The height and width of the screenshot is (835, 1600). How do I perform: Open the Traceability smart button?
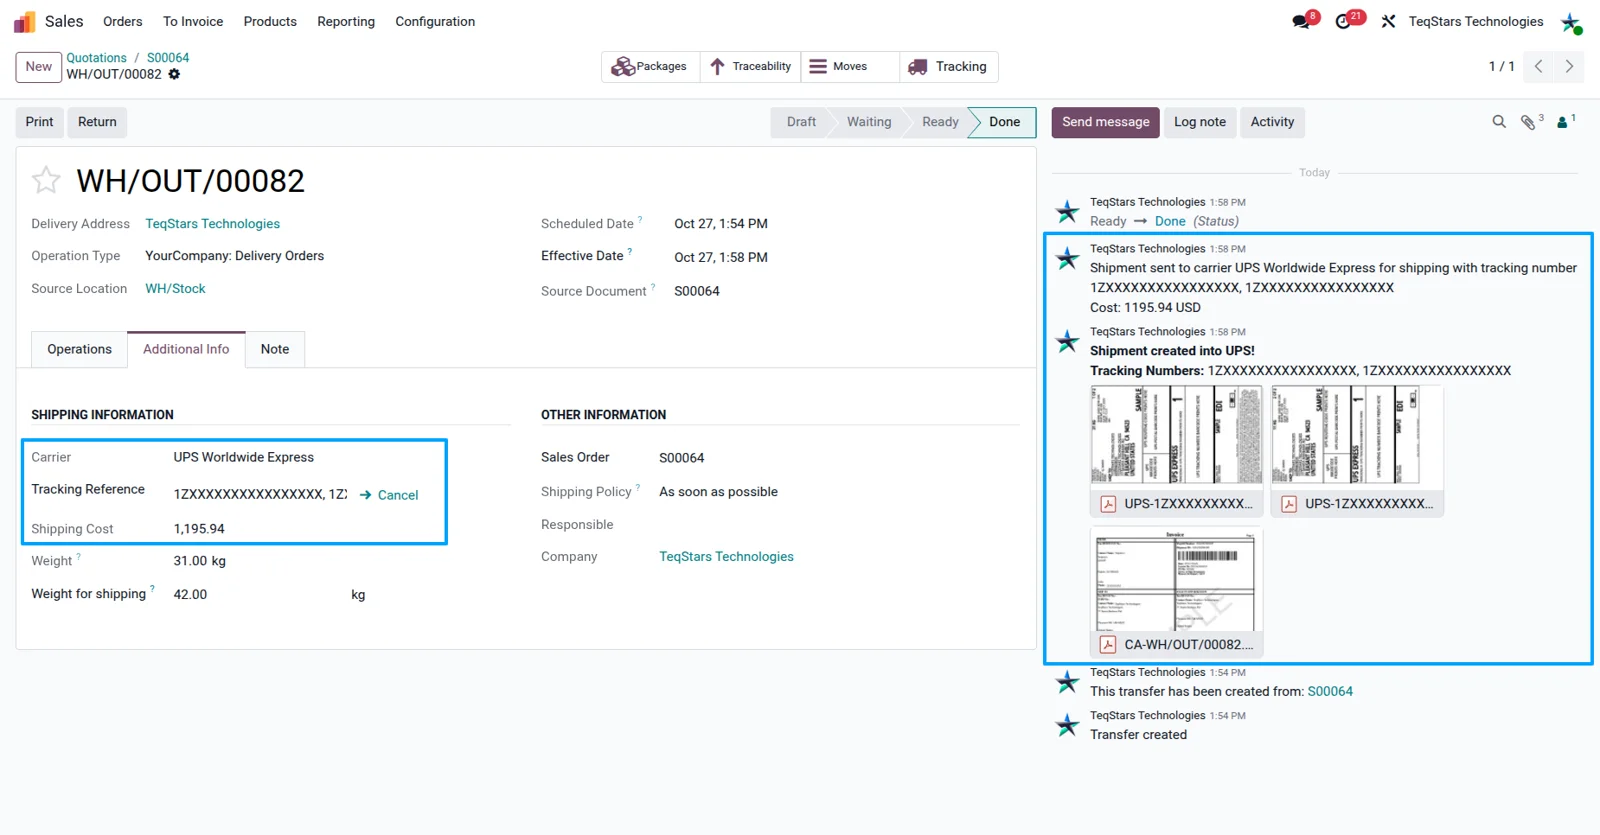pos(750,67)
